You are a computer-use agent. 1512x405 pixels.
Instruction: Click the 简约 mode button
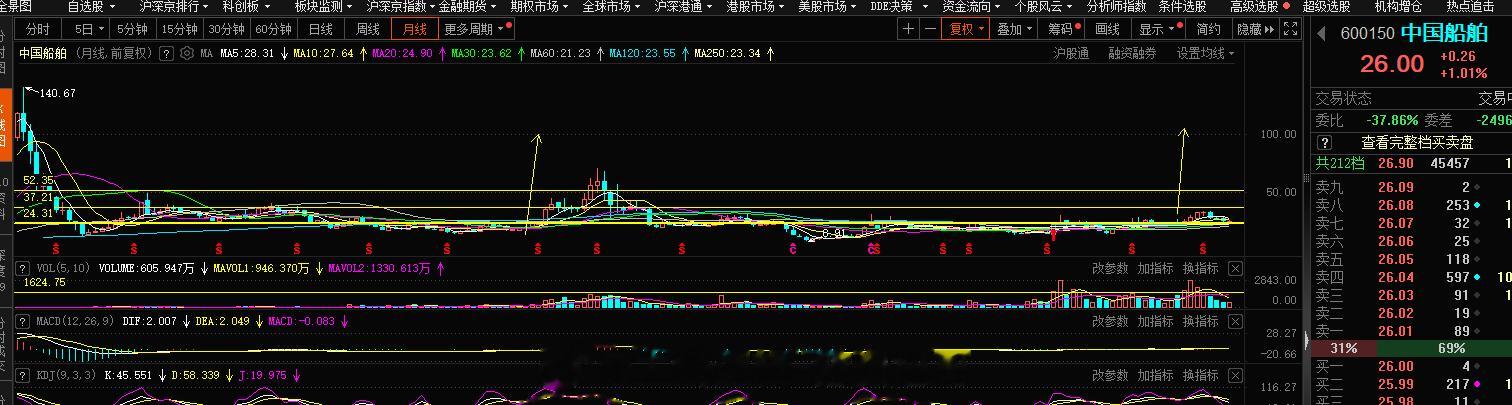(1208, 29)
